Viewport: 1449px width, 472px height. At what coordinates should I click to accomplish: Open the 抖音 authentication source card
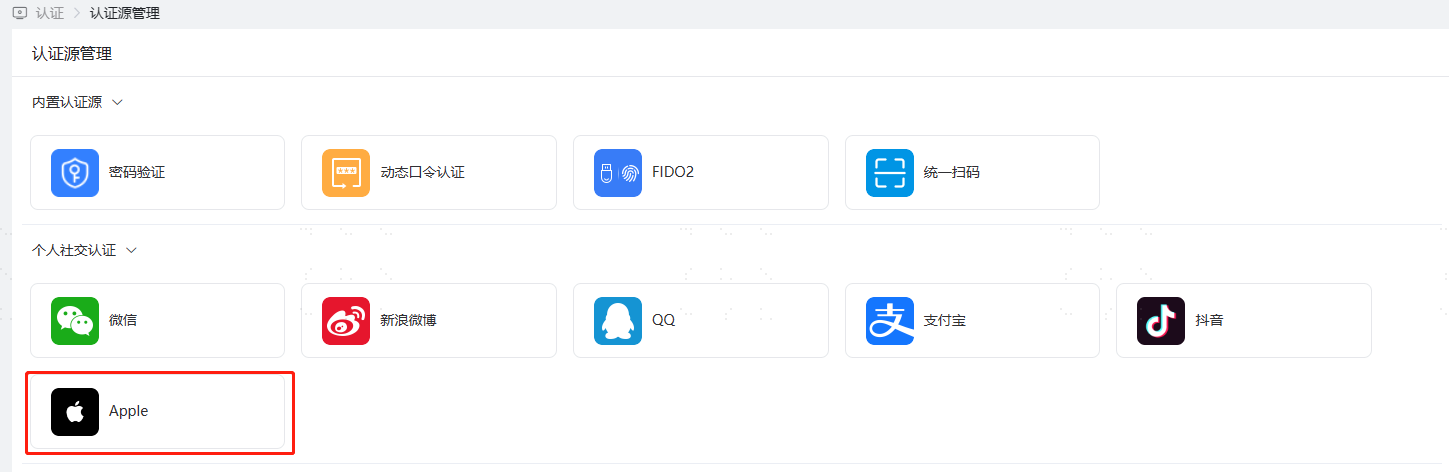coord(1244,321)
